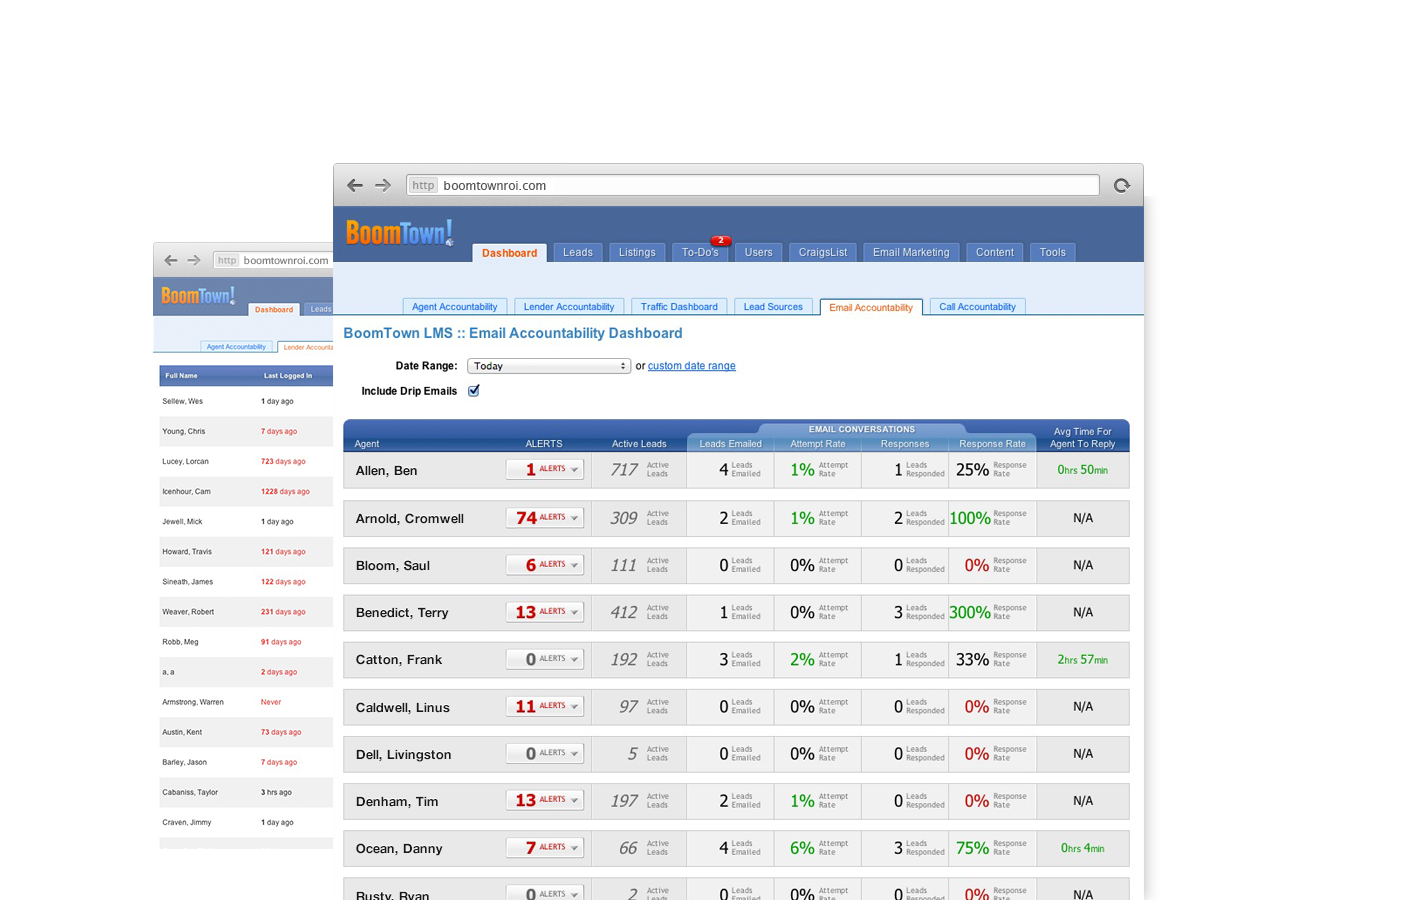The image size is (1412, 900).
Task: Click the custom date range link
Action: point(691,366)
